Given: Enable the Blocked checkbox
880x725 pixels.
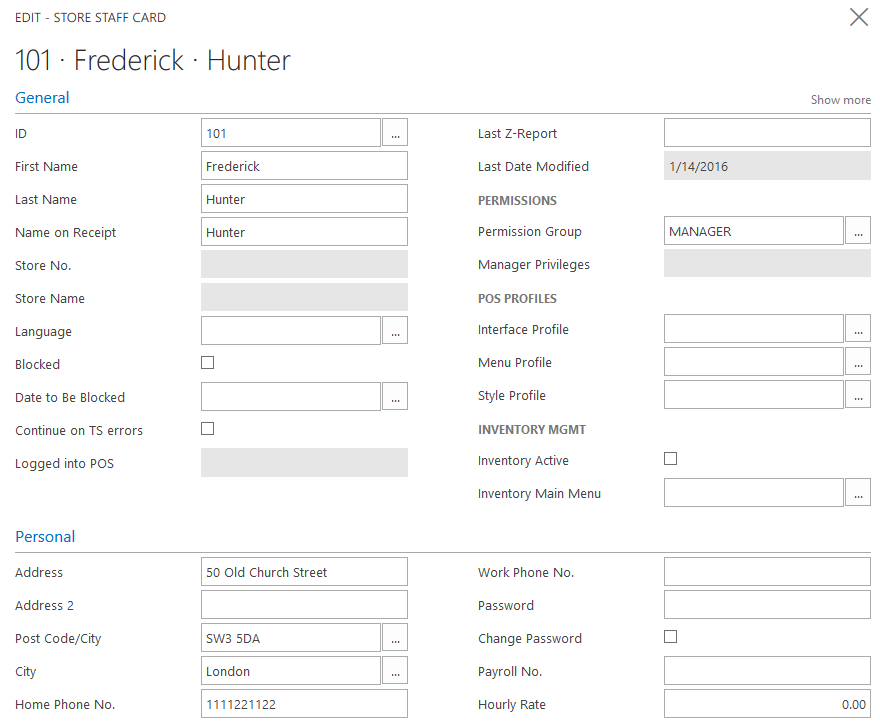Looking at the screenshot, I should pos(208,363).
